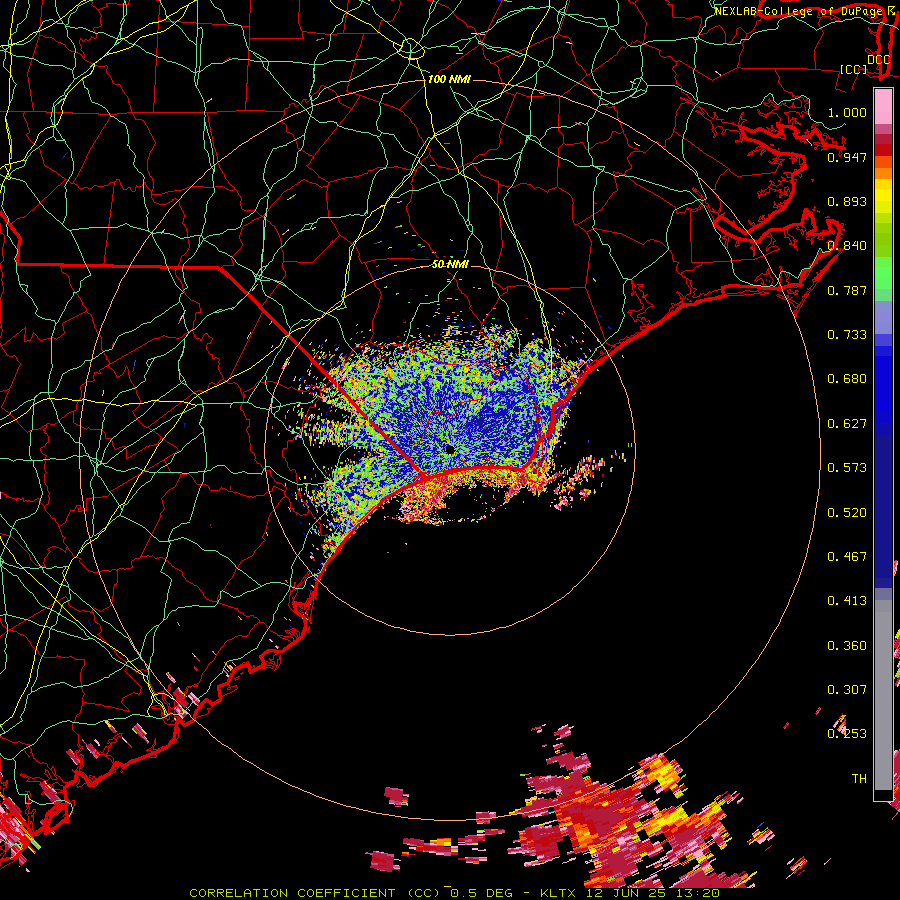This screenshot has height=900, width=900.
Task: Click the KLTX station identifier in caption
Action: click(x=560, y=893)
